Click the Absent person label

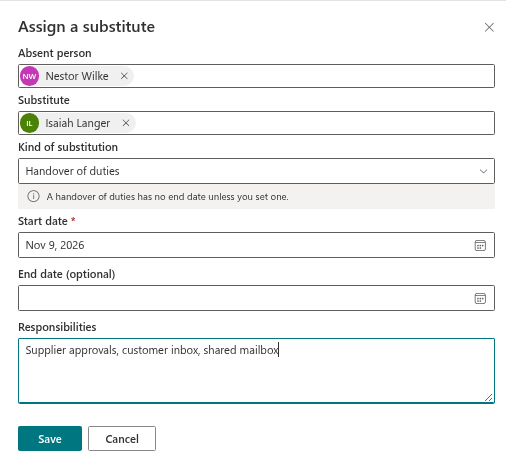[x=55, y=53]
